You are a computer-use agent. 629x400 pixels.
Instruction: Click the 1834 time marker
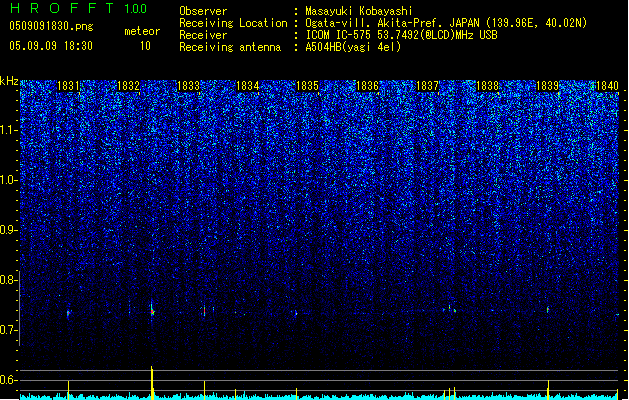[x=248, y=86]
